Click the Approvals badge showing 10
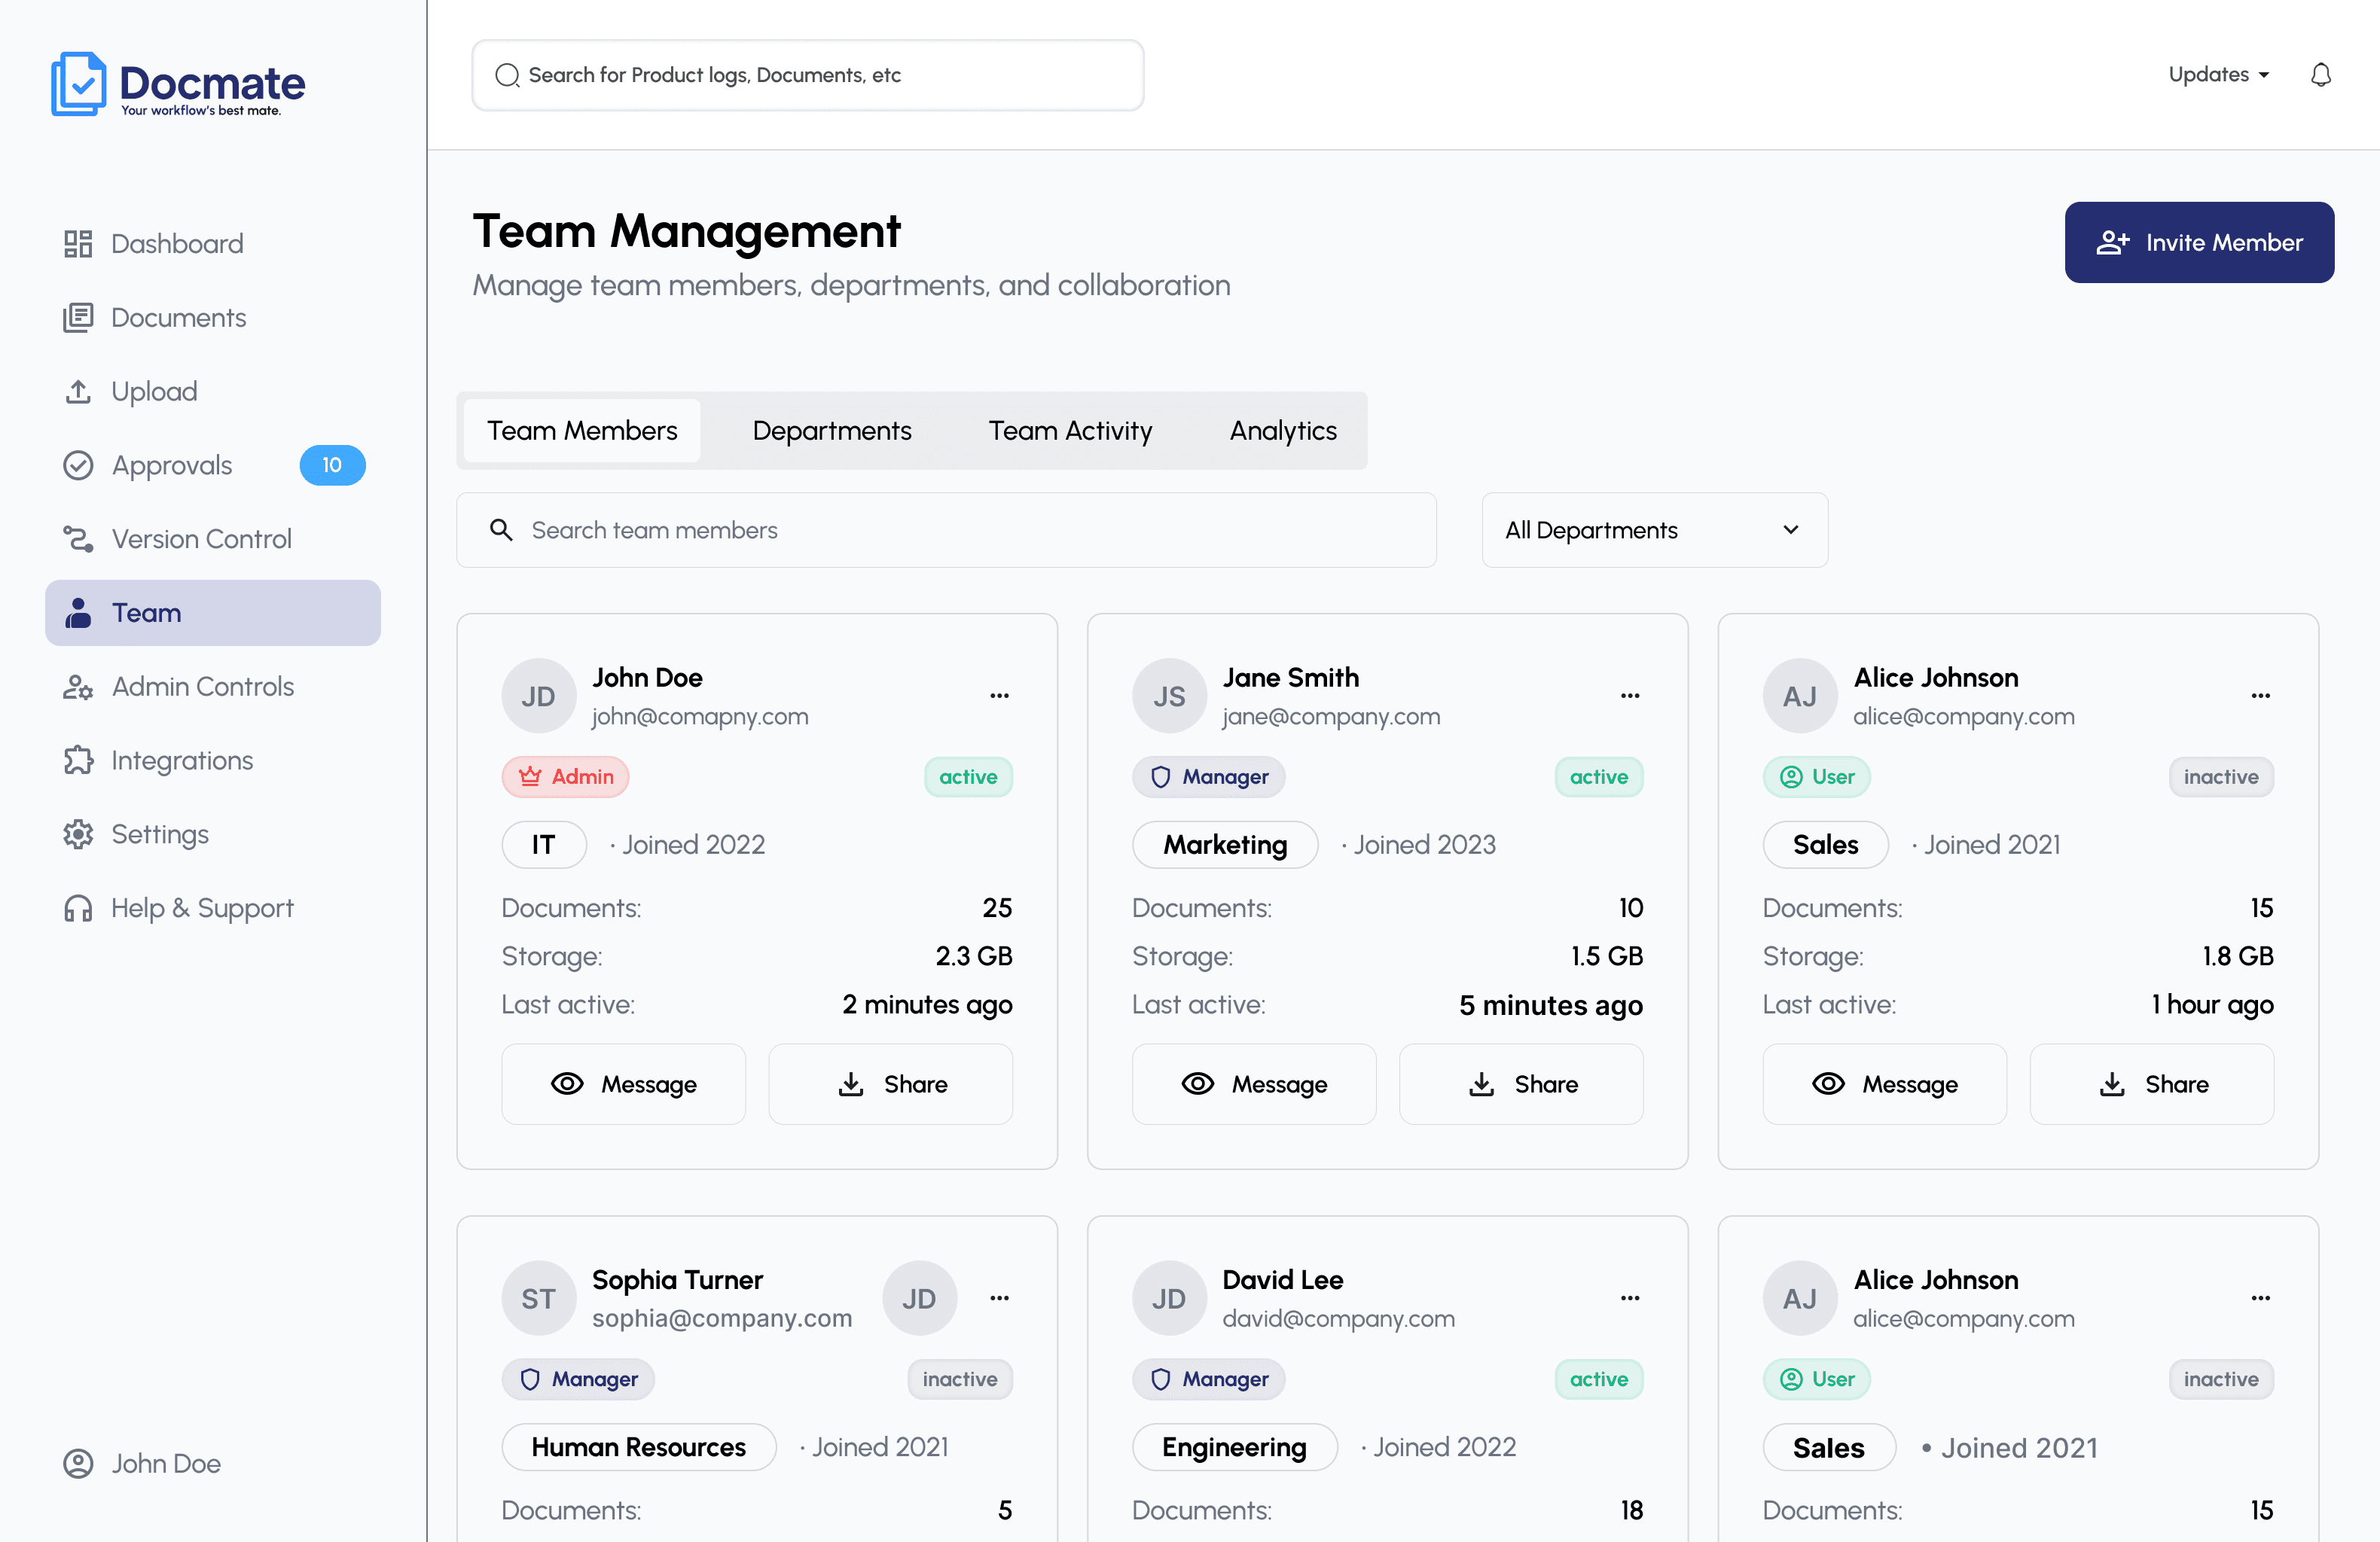Image resolution: width=2380 pixels, height=1542 pixels. tap(332, 465)
